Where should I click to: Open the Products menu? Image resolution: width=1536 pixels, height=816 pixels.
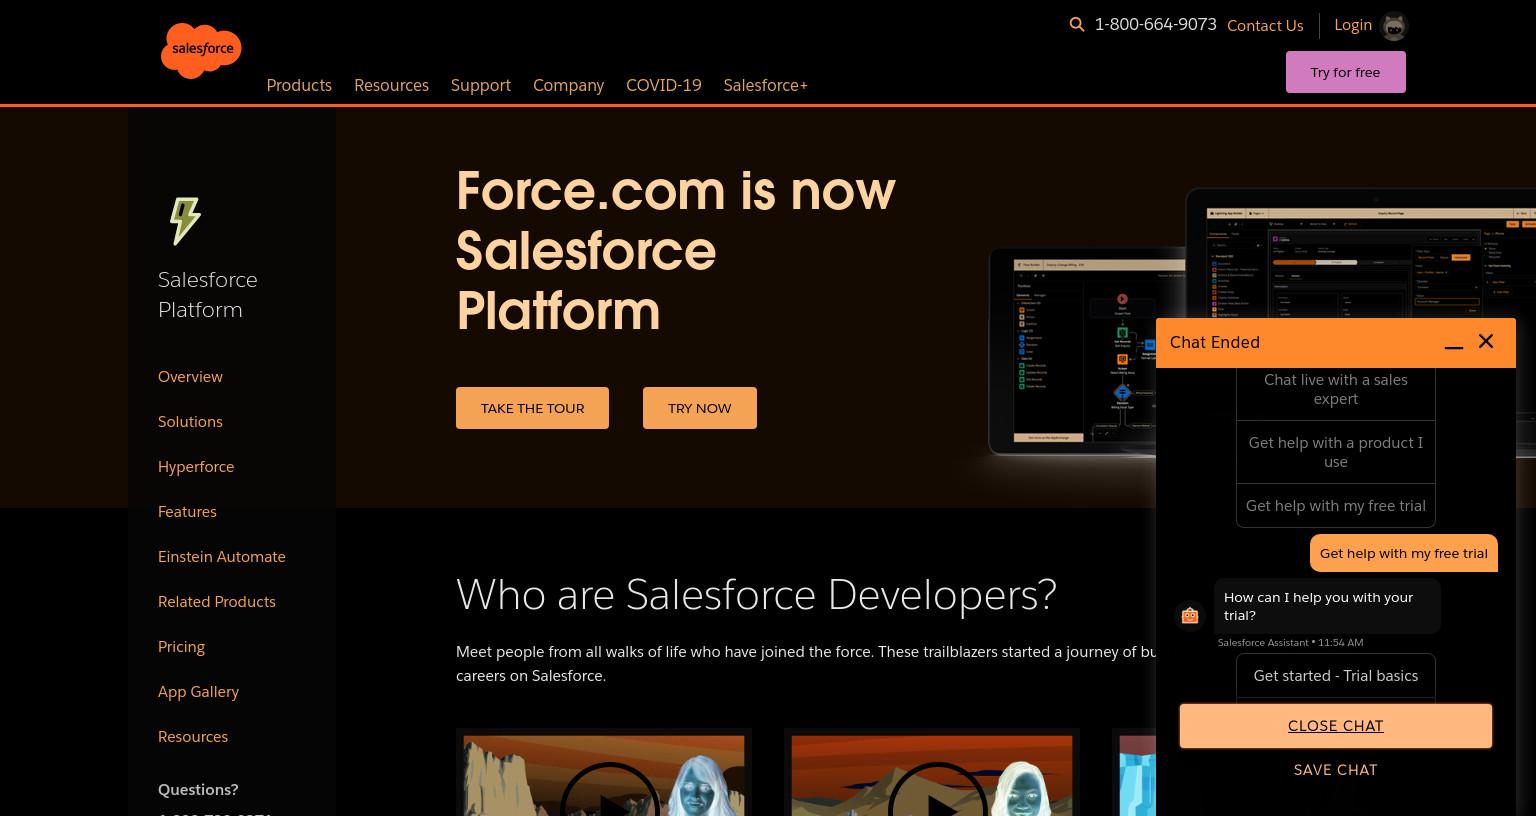tap(299, 85)
